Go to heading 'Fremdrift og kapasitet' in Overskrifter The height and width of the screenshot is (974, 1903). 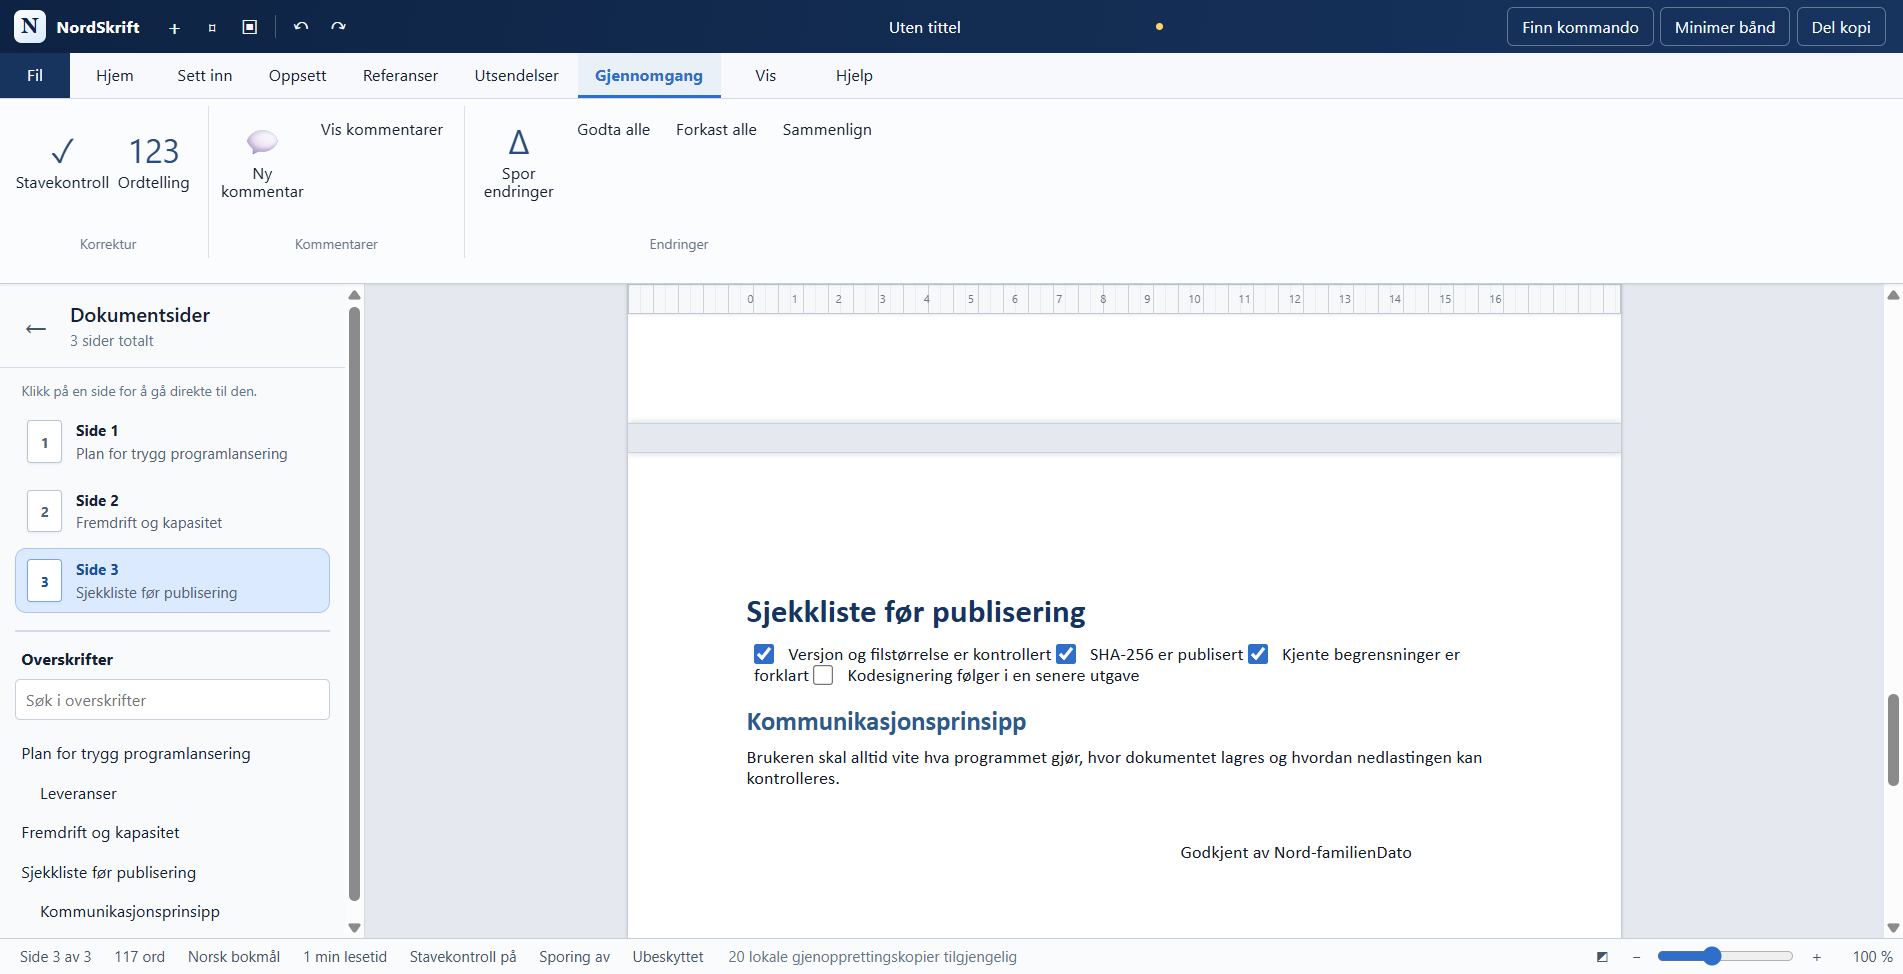point(100,833)
